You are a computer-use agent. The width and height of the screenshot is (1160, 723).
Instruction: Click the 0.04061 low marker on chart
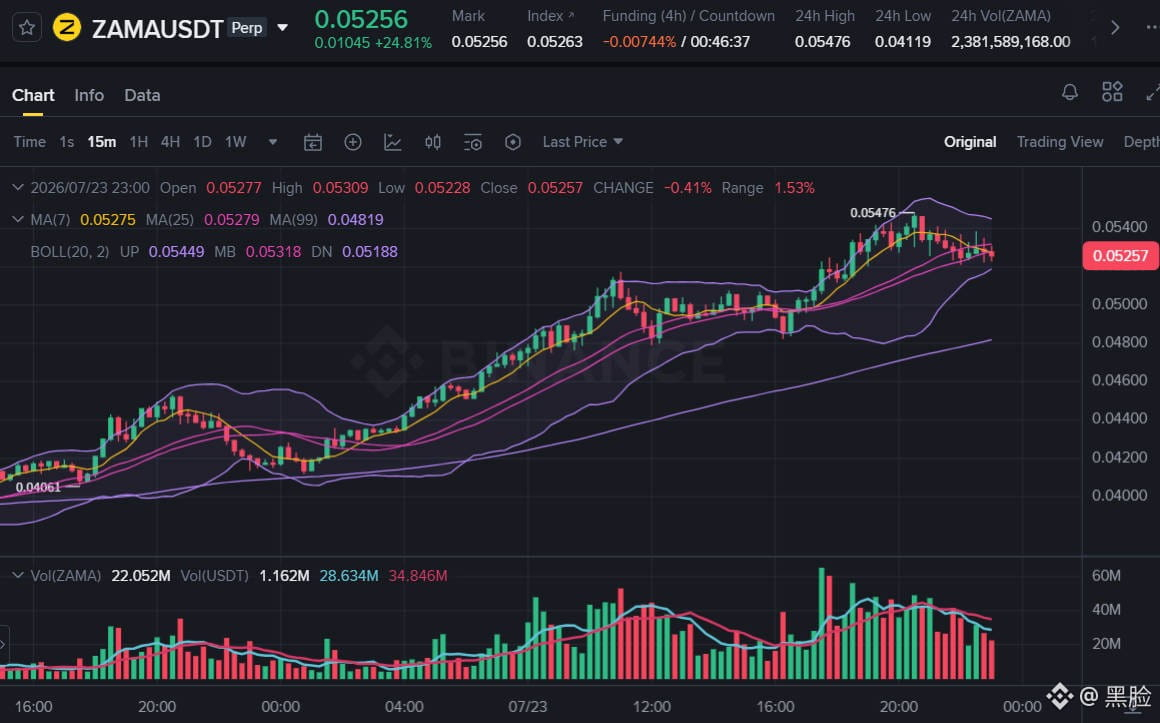pyautogui.click(x=38, y=487)
